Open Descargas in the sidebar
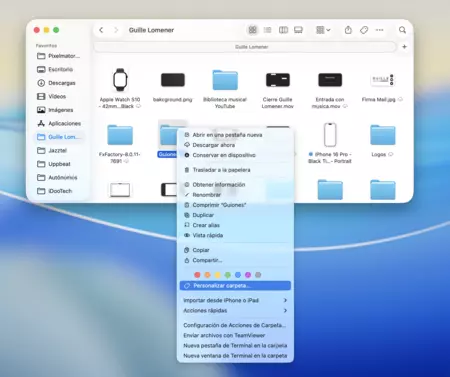This screenshot has width=450, height=377. pos(59,83)
